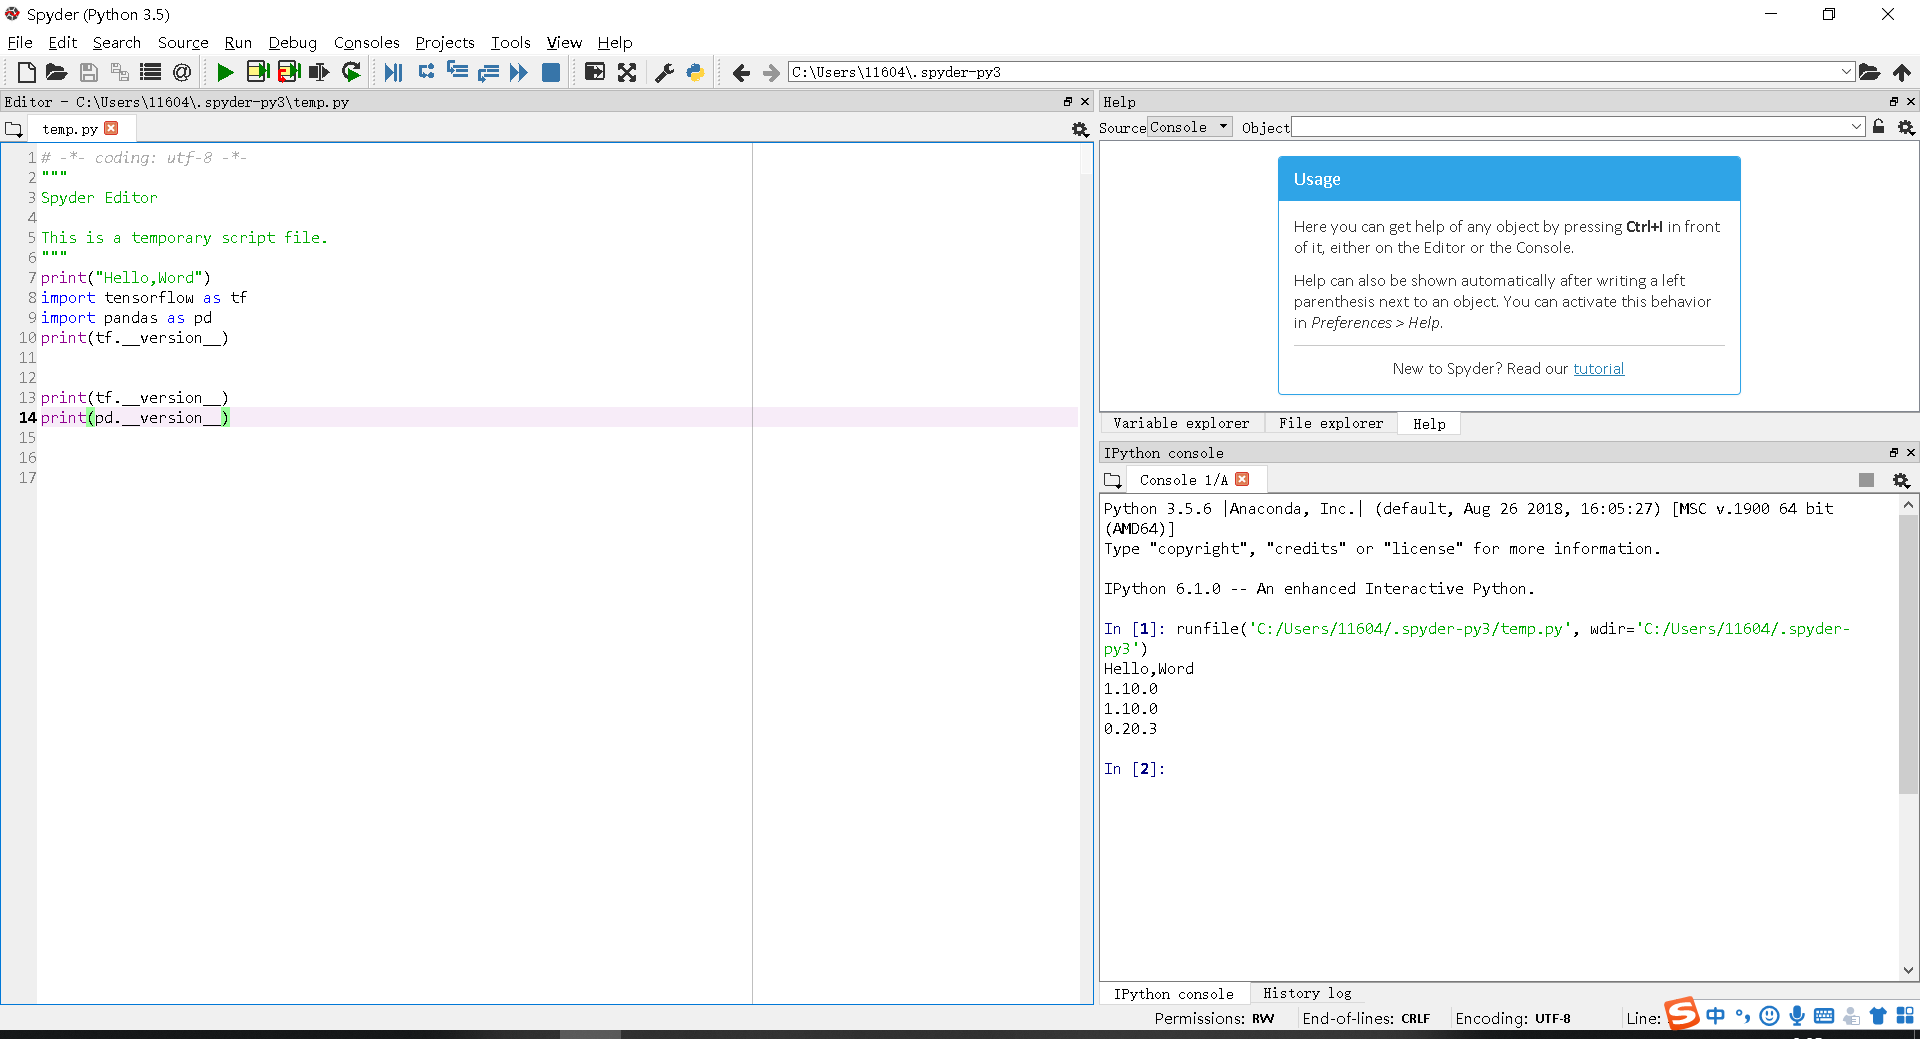Open file using the folder toolbar icon

[57, 72]
